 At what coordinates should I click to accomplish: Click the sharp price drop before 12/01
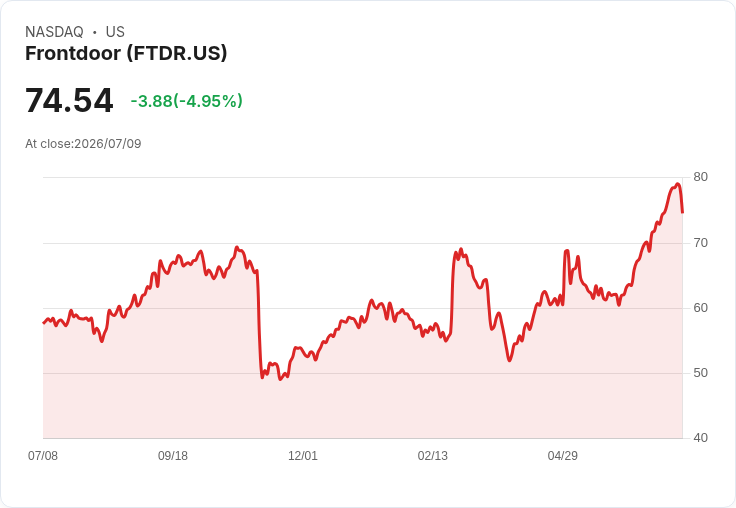[259, 324]
